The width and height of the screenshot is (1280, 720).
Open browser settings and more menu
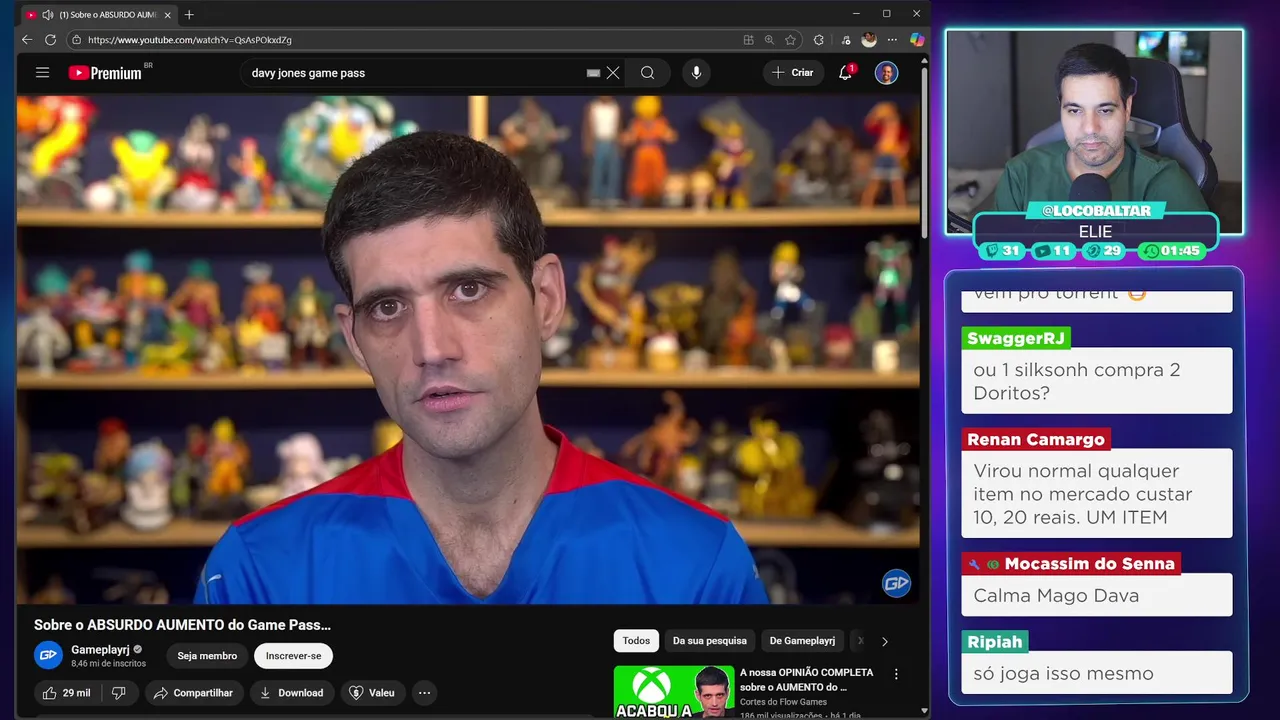point(892,40)
